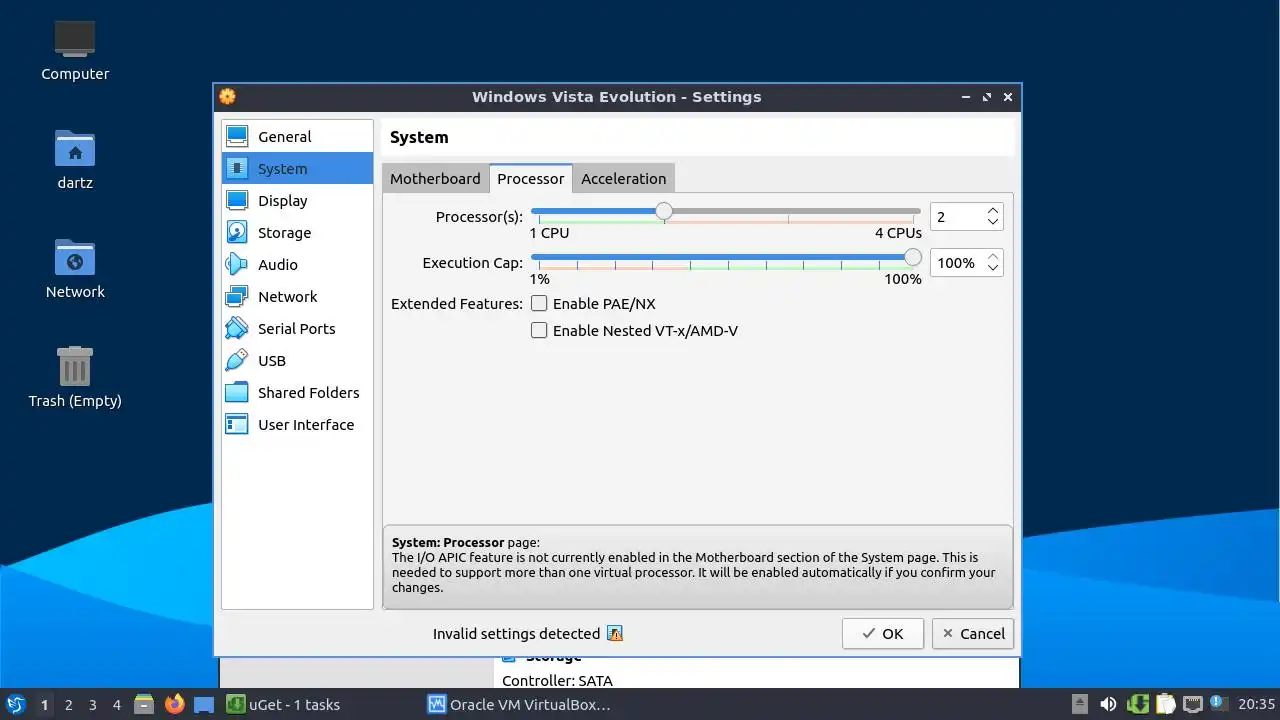
Task: Open the Audio settings category
Action: 297,265
